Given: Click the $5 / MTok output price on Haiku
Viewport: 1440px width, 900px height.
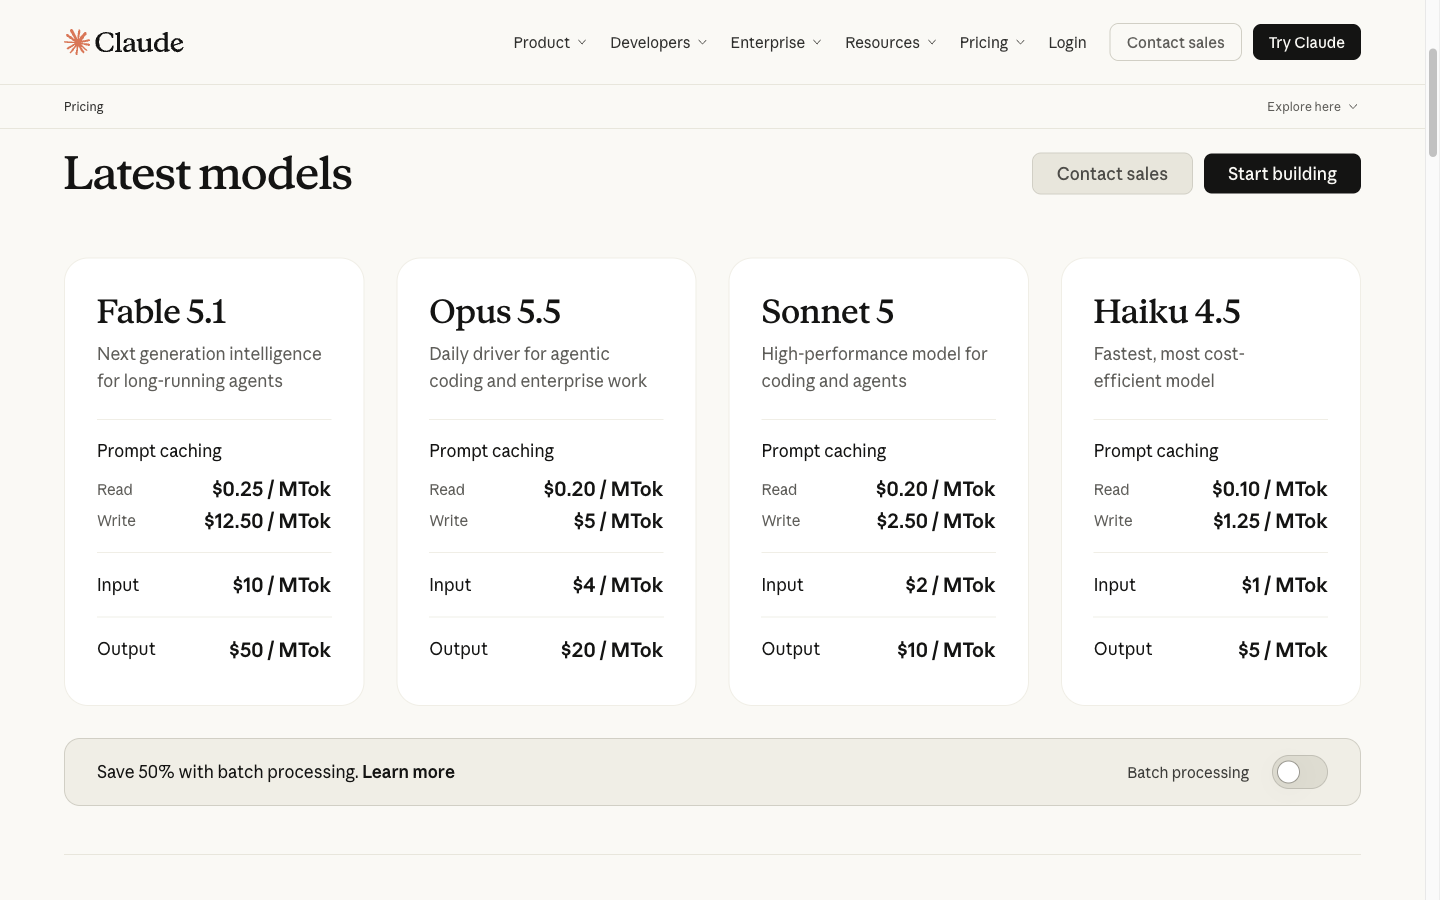Looking at the screenshot, I should tap(1283, 650).
